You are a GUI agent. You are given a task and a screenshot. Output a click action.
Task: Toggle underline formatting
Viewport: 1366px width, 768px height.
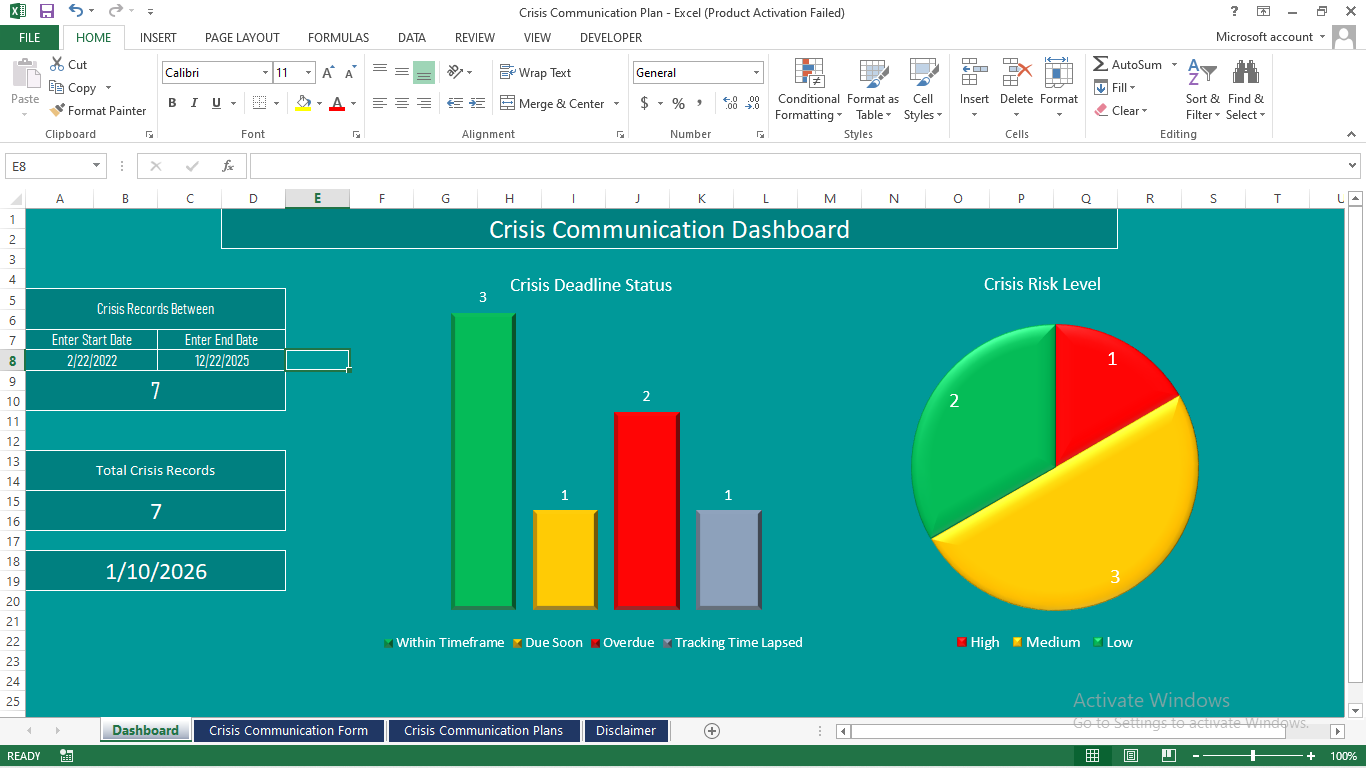point(215,103)
